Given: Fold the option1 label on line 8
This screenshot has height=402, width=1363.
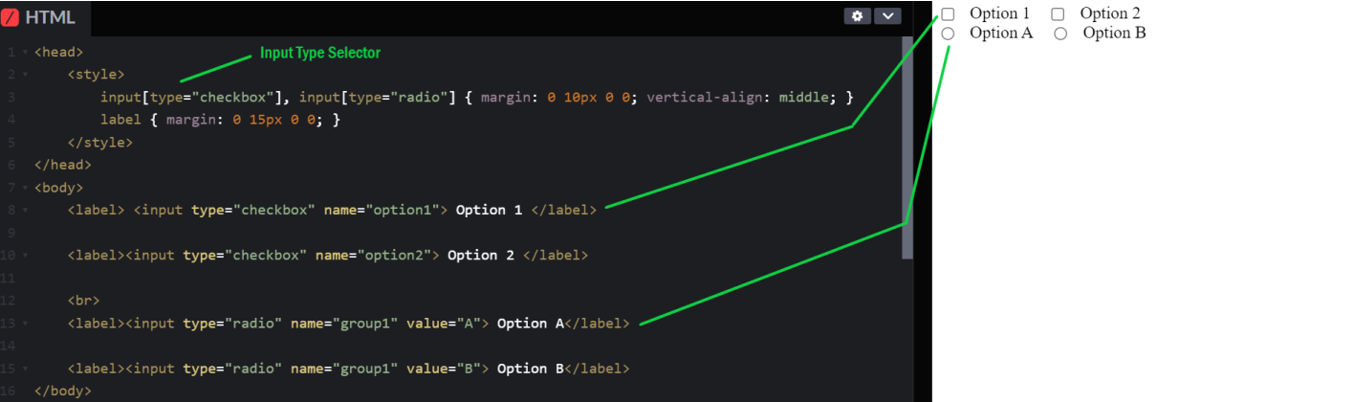Looking at the screenshot, I should [x=24, y=210].
